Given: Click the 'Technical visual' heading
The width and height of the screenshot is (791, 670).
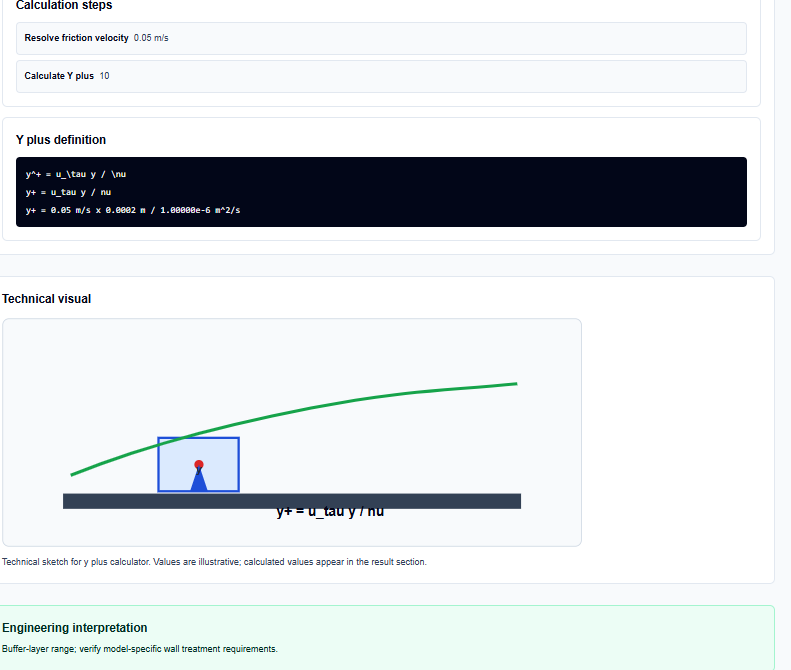Looking at the screenshot, I should tap(46, 299).
